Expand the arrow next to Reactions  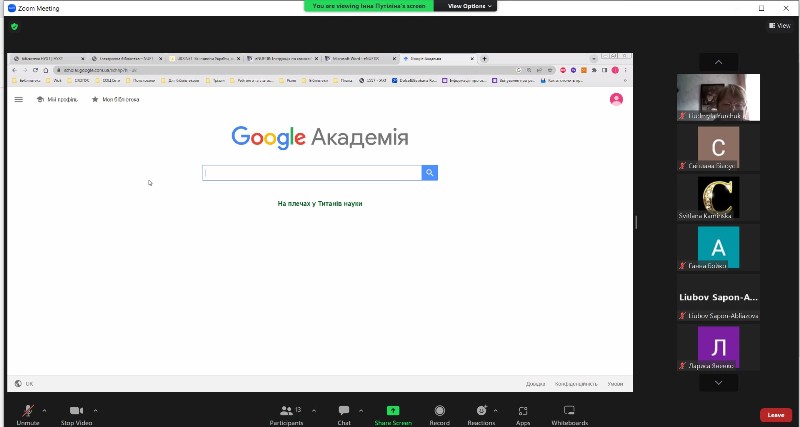pos(495,410)
